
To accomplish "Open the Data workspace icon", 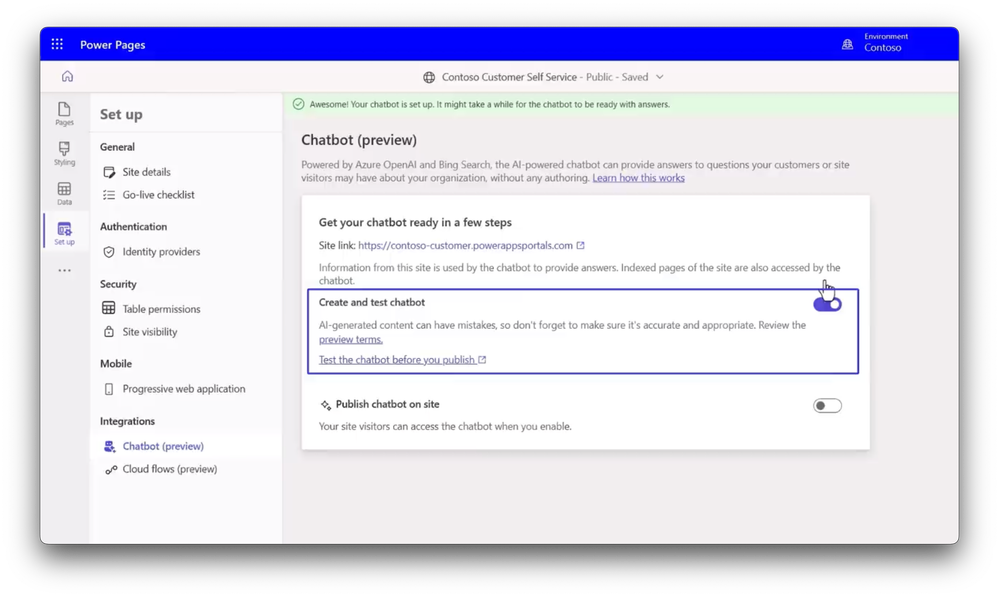I will (x=64, y=194).
